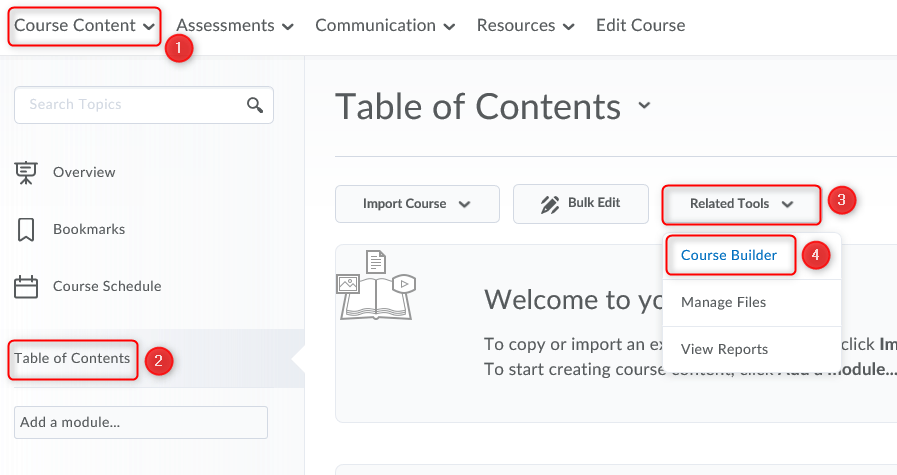The width and height of the screenshot is (897, 475).
Task: Click the Bookmarks ribbon icon
Action: point(26,229)
